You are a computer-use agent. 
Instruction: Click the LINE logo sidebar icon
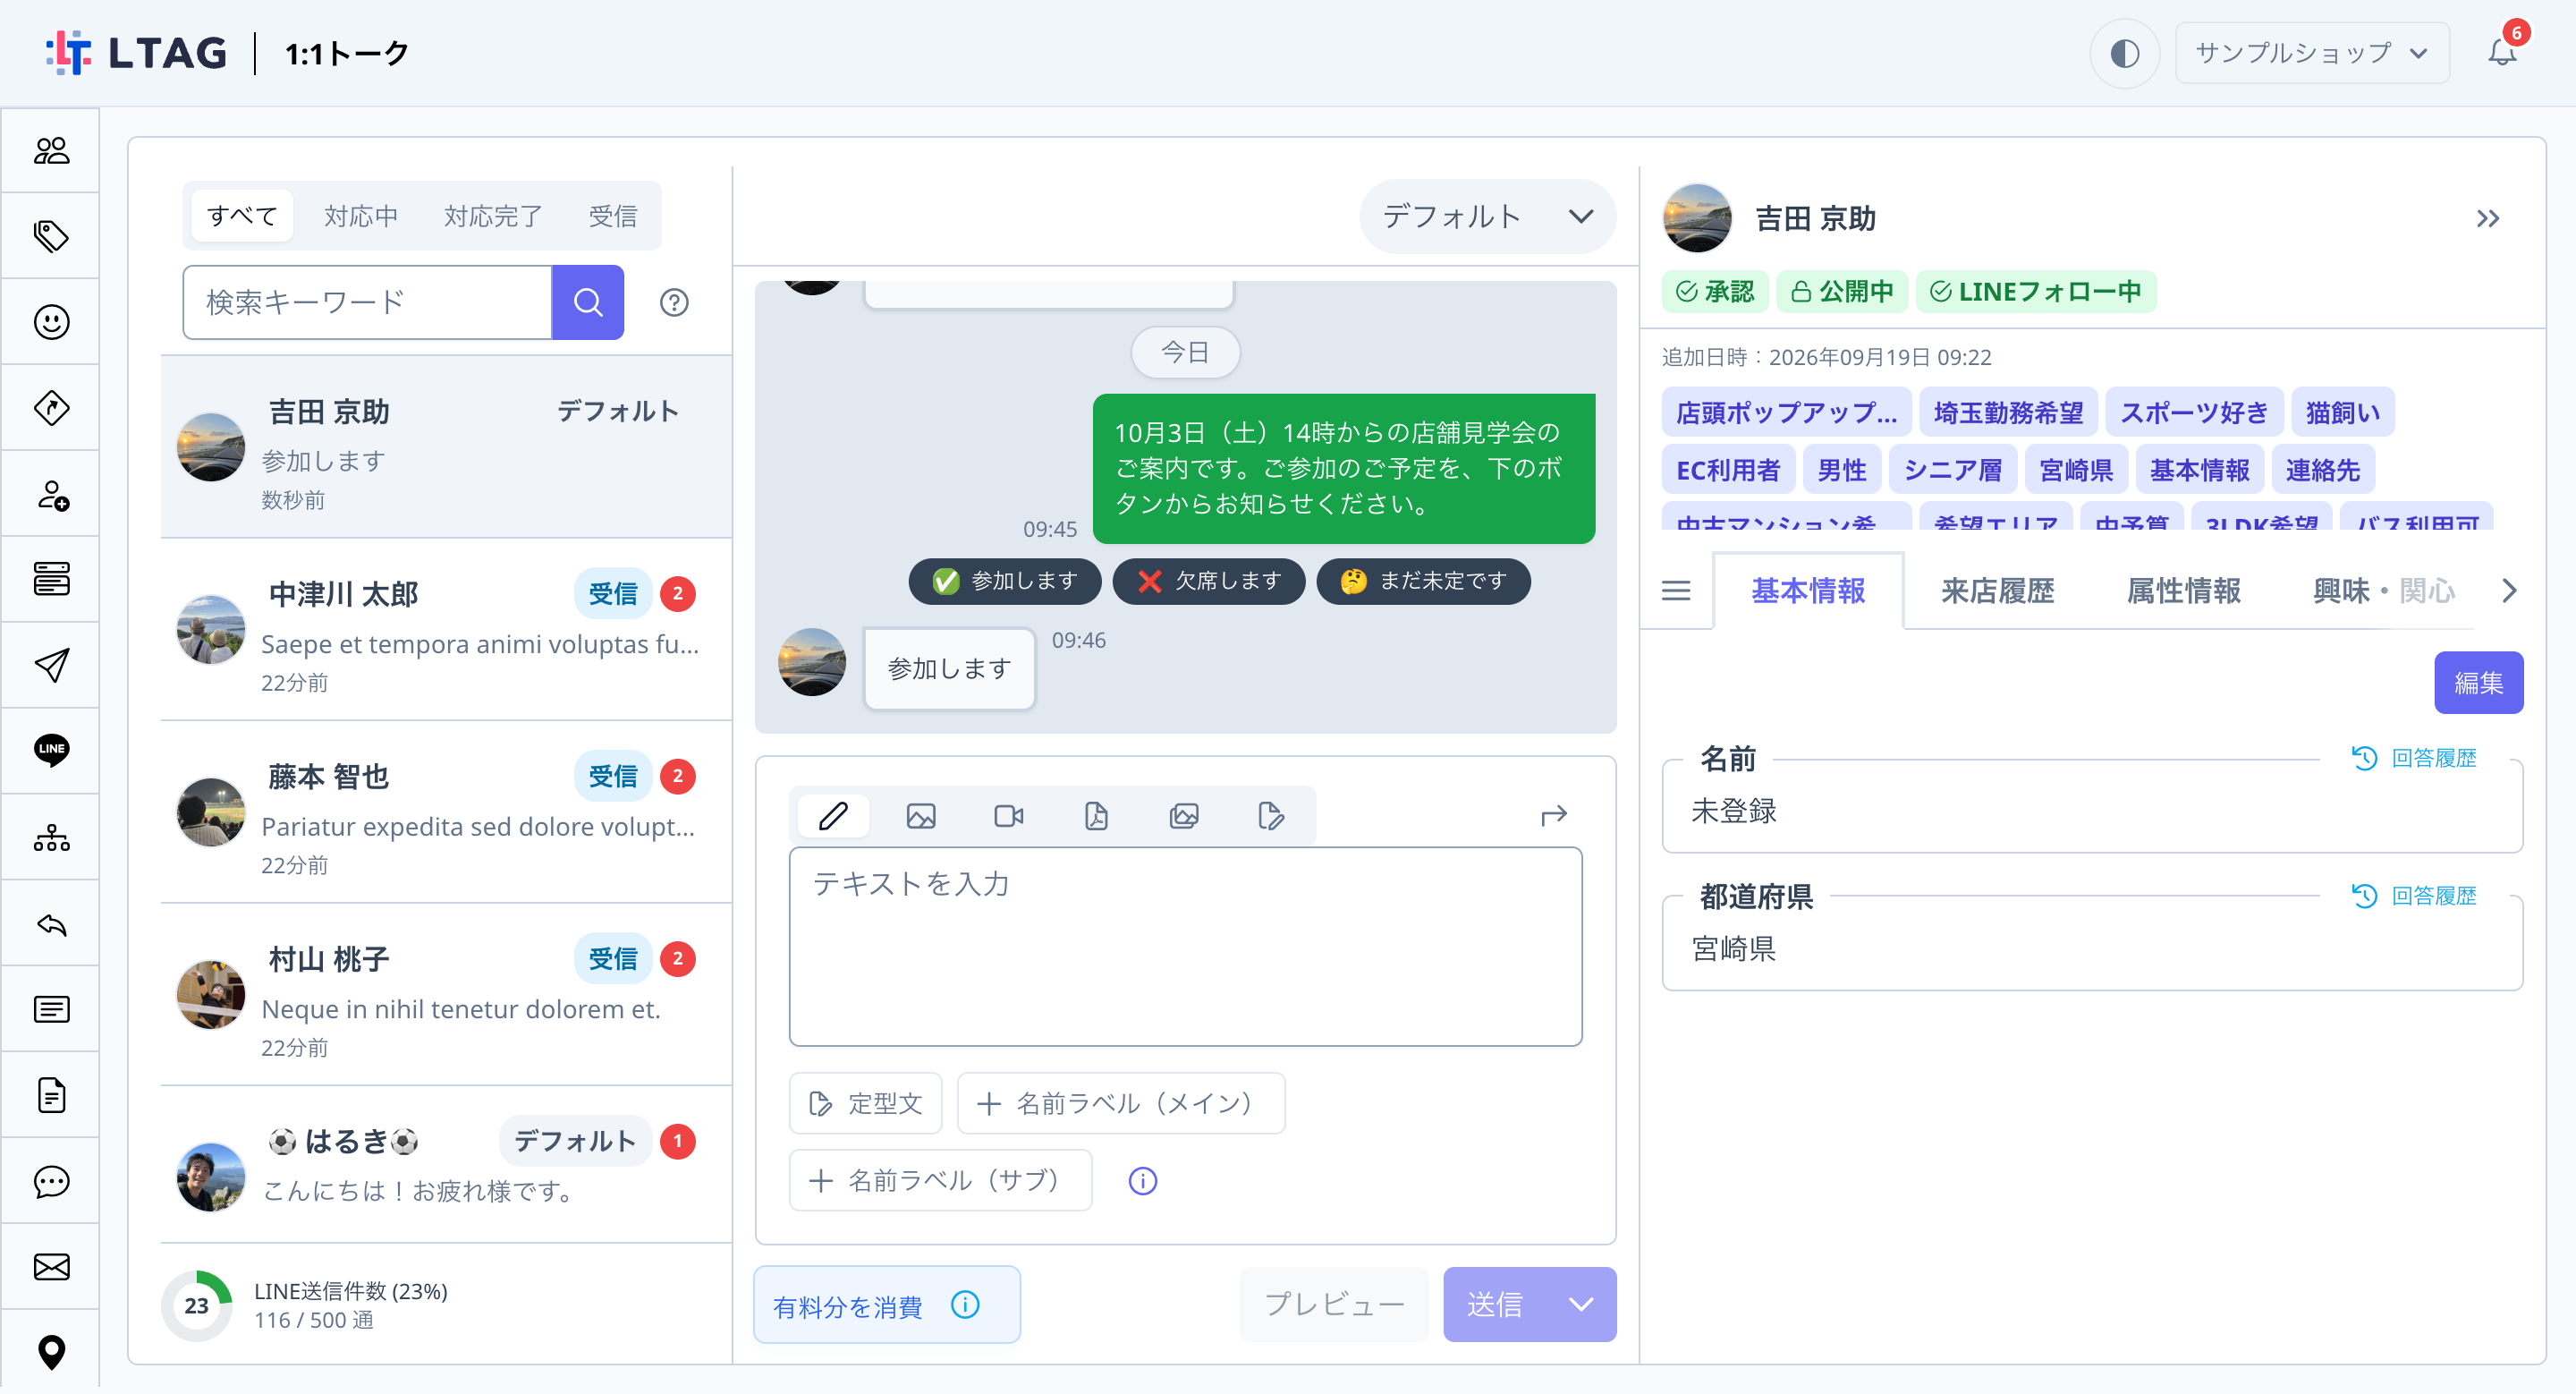coord(51,751)
